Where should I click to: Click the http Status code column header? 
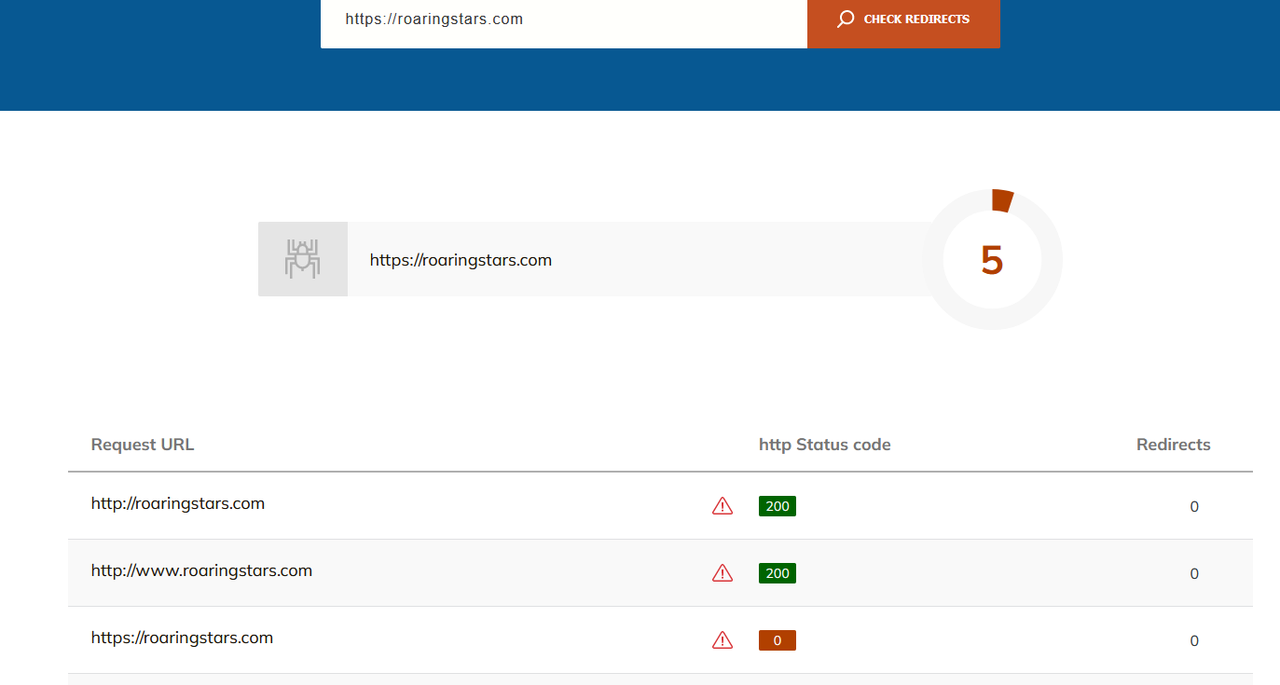coord(825,445)
